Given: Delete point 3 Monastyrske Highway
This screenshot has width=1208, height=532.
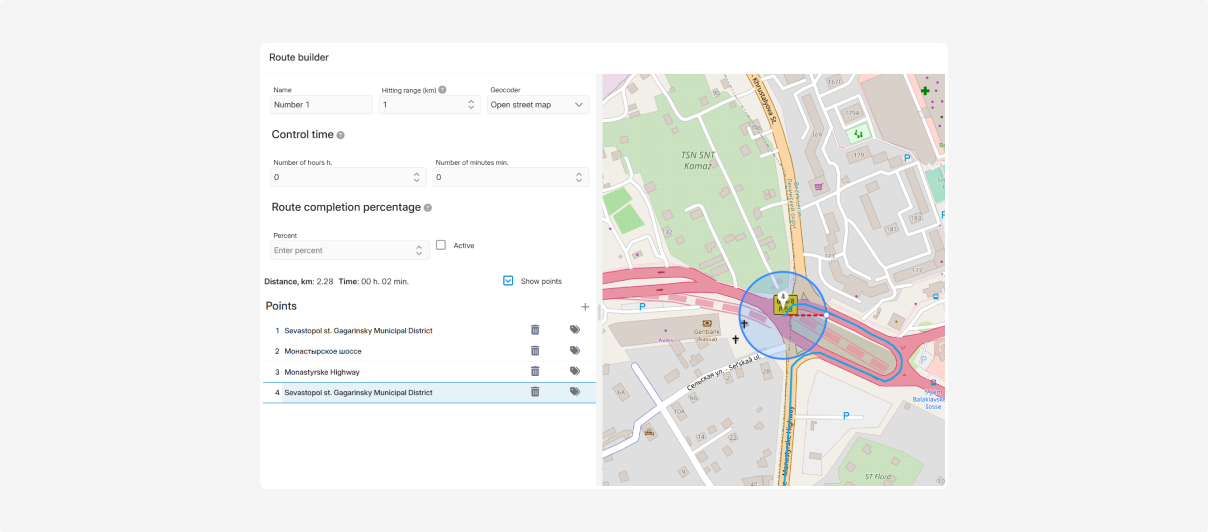Looking at the screenshot, I should click(535, 371).
